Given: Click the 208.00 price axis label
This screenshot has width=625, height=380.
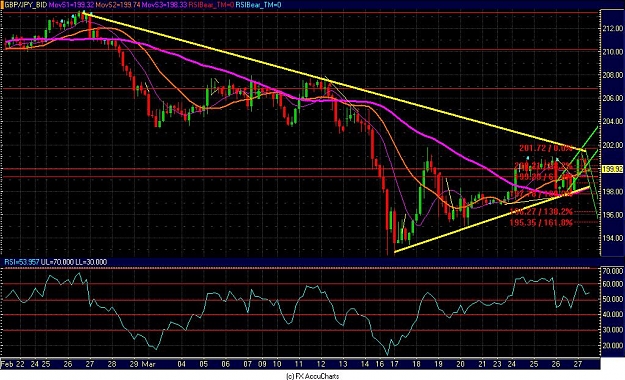Looking at the screenshot, I should 612,75.
